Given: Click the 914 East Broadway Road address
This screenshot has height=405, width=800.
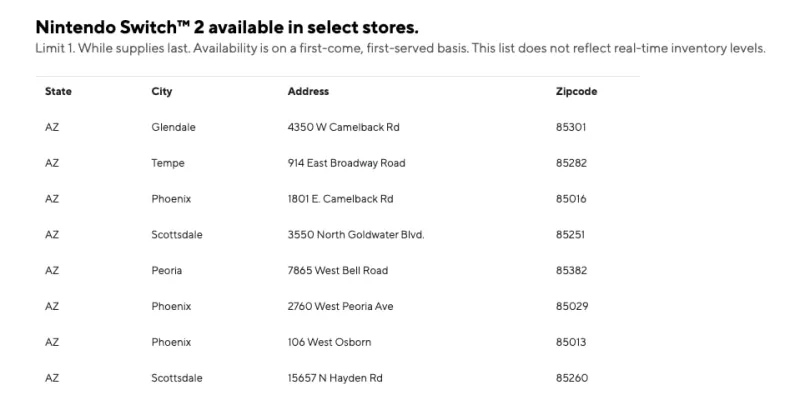Looking at the screenshot, I should pos(346,163).
